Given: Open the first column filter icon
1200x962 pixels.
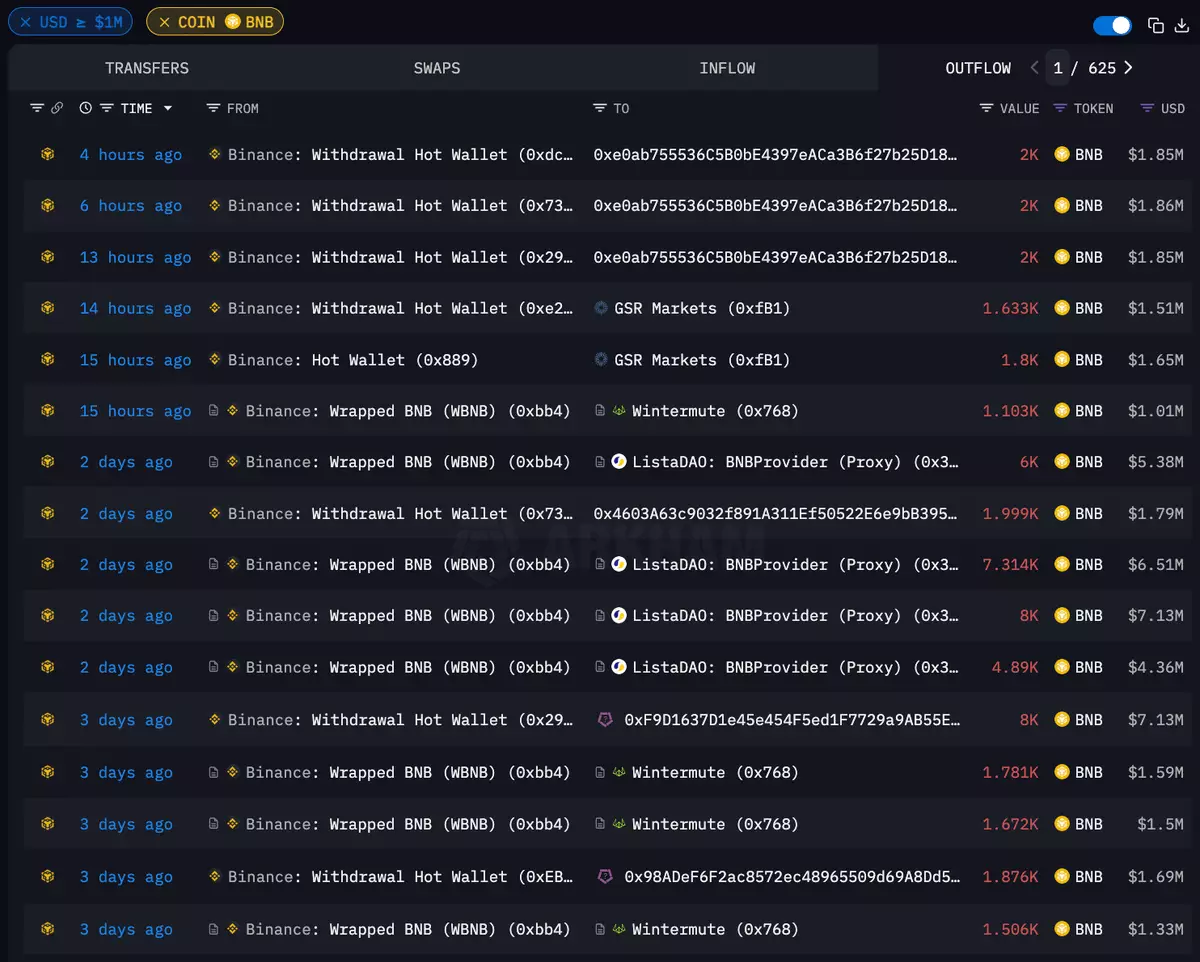Looking at the screenshot, I should tap(37, 108).
